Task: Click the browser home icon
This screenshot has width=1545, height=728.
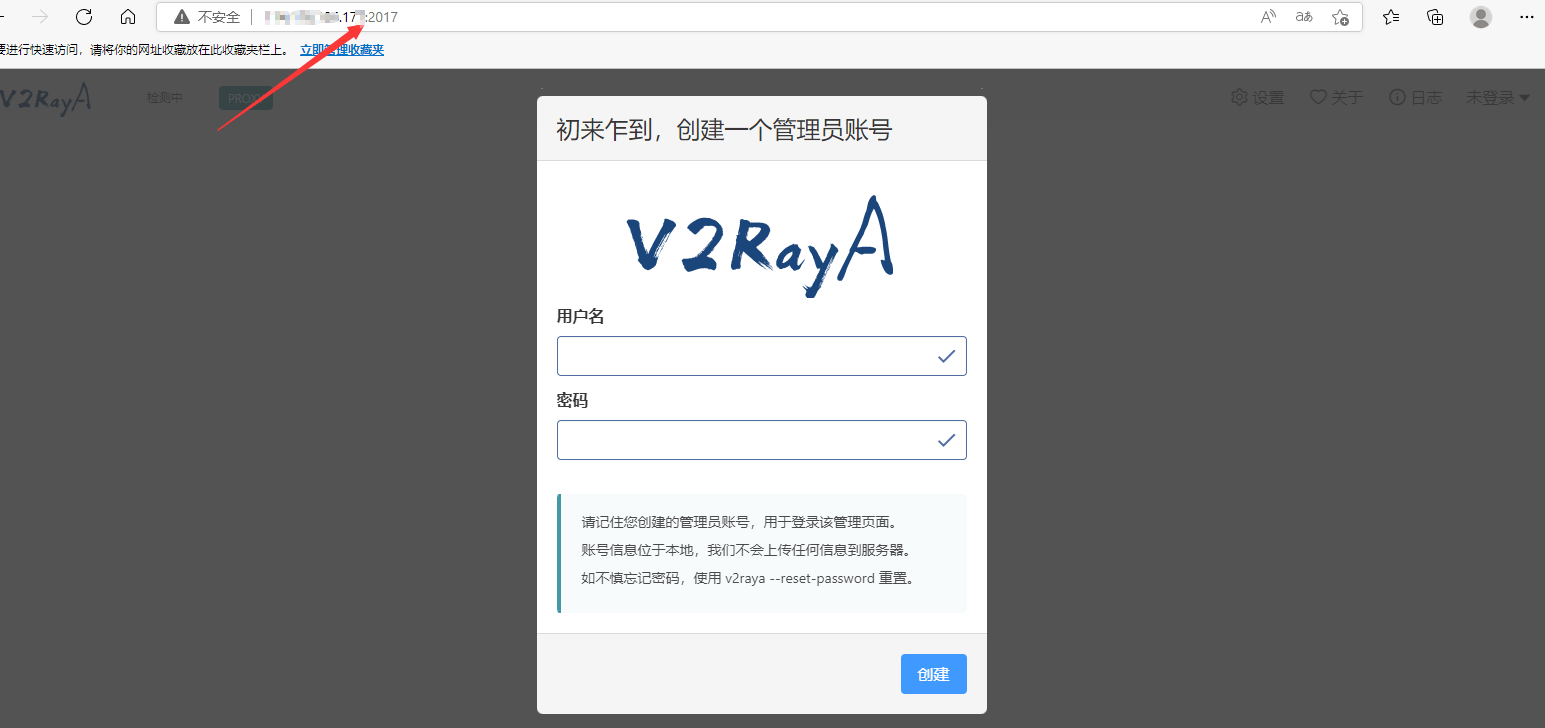Action: (127, 16)
